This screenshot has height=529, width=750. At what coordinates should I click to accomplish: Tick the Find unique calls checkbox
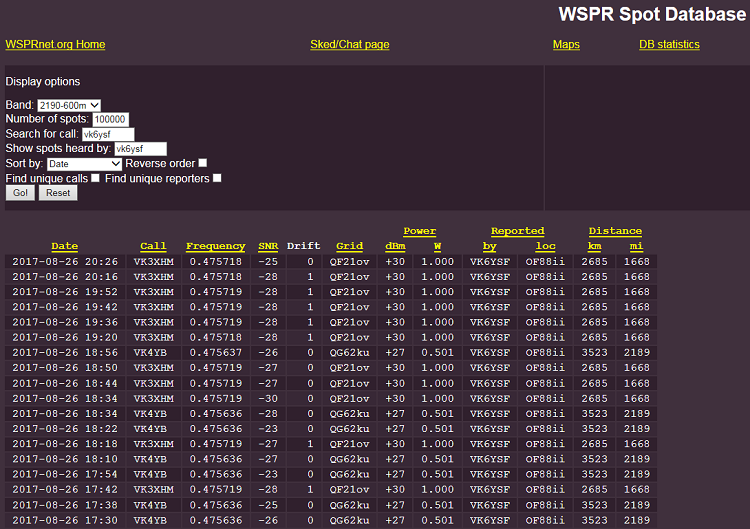pyautogui.click(x=96, y=178)
